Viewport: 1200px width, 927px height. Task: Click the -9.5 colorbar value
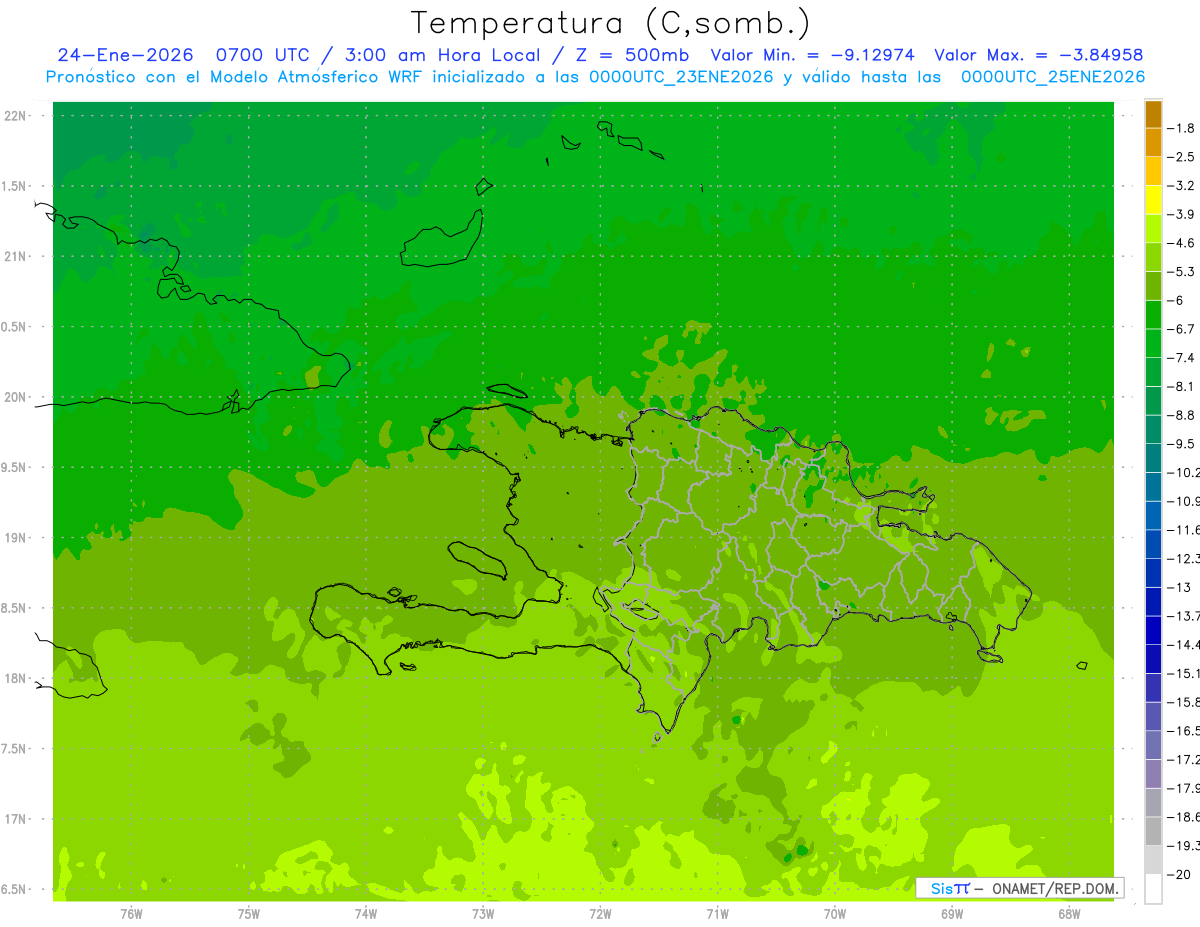(x=1181, y=443)
